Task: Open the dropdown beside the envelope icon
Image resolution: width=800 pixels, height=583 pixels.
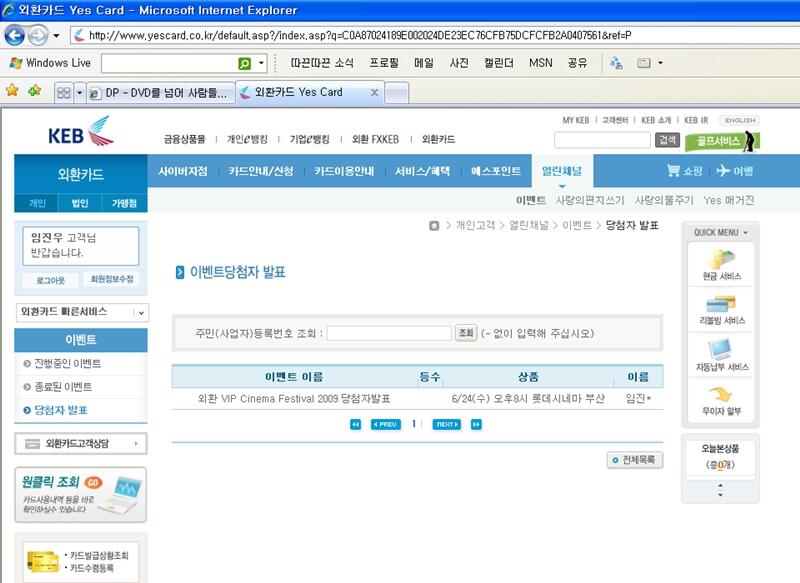Action: pyautogui.click(x=660, y=63)
